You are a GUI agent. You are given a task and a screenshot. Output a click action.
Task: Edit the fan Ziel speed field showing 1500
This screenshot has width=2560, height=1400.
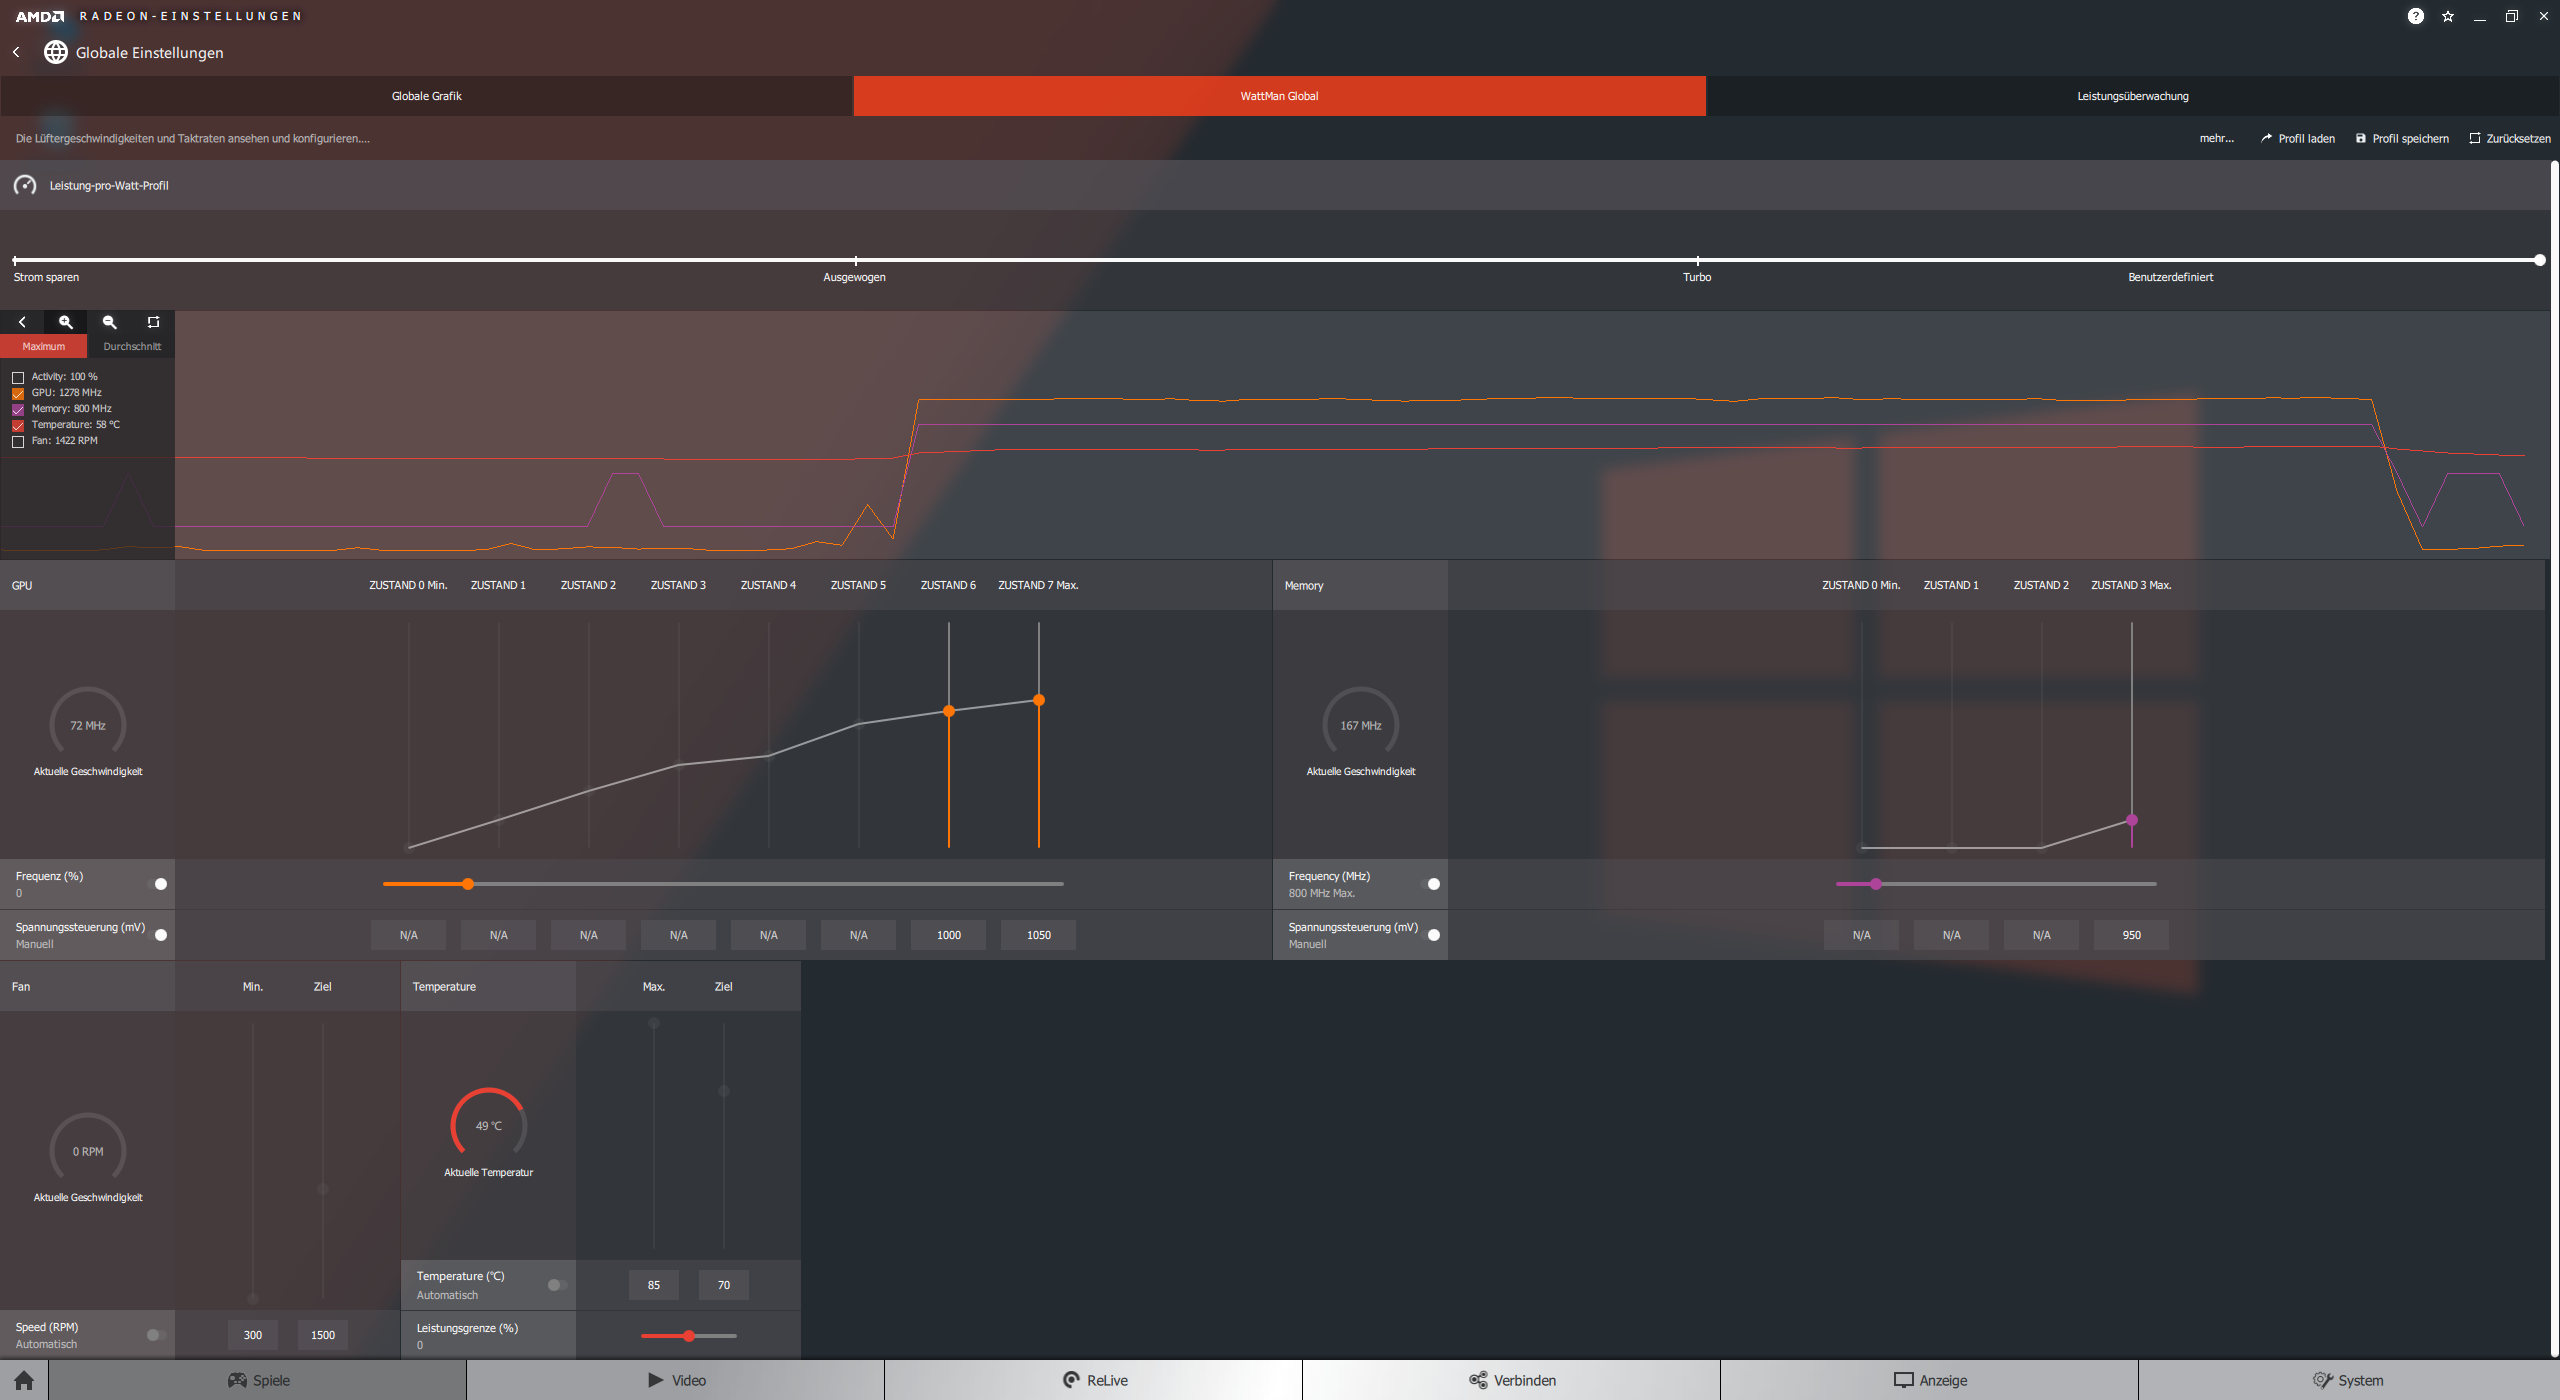click(x=323, y=1335)
